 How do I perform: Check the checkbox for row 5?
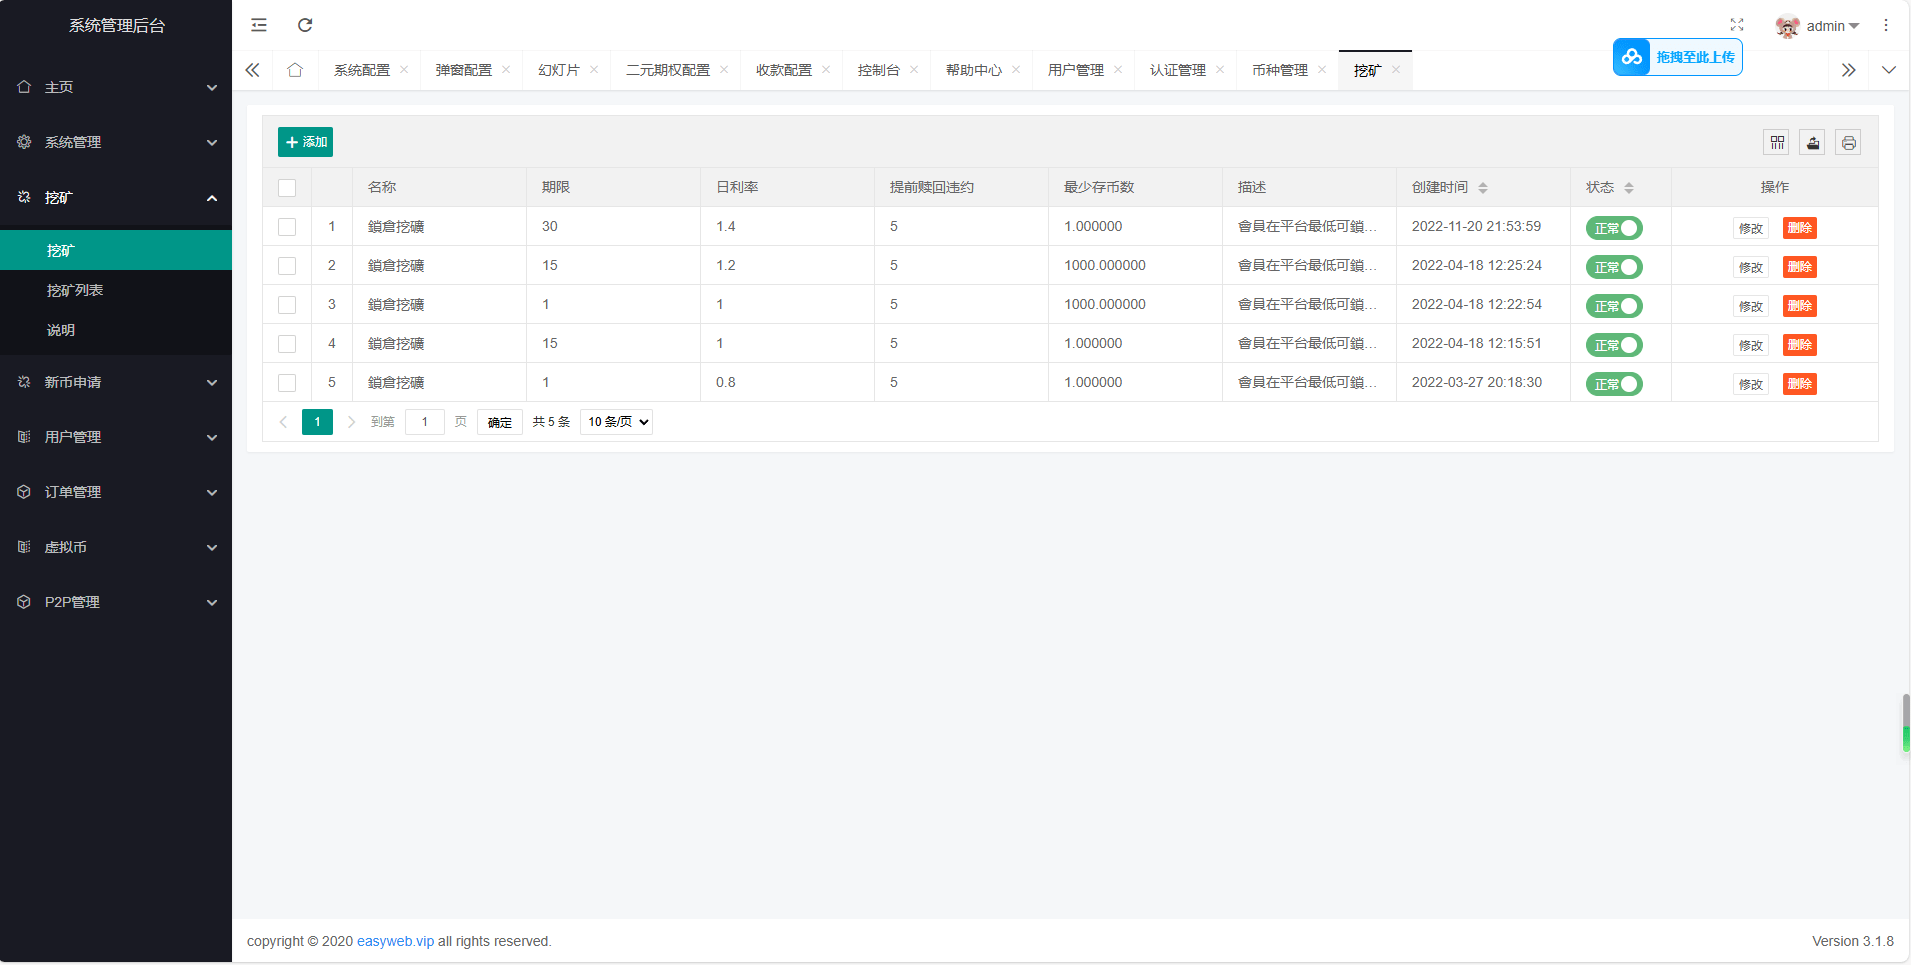[287, 383]
